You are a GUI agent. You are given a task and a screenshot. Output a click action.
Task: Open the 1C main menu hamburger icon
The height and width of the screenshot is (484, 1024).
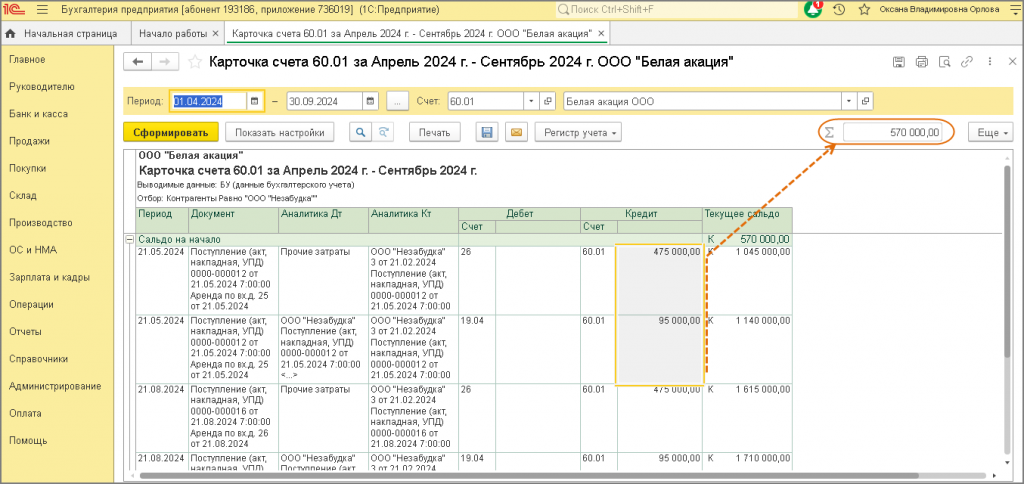[42, 10]
